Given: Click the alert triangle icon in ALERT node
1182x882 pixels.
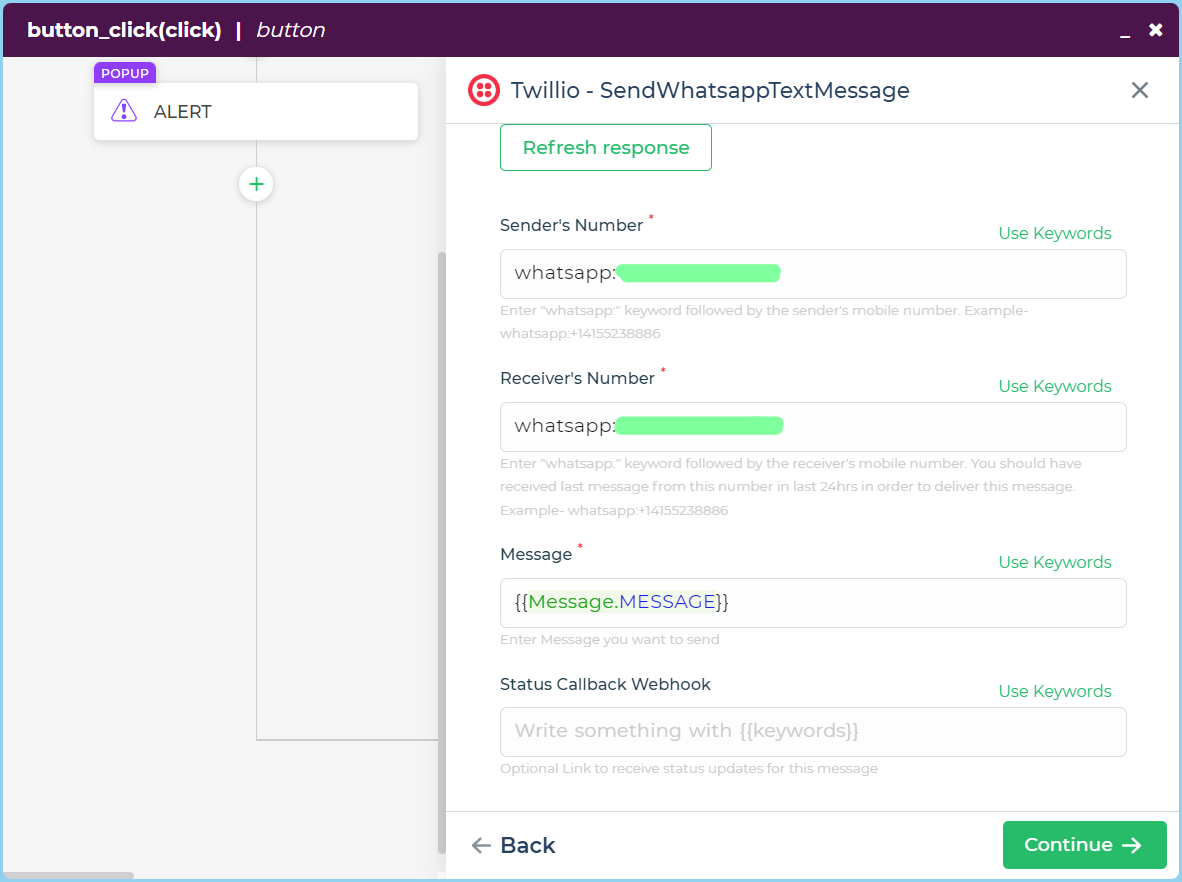Looking at the screenshot, I should [123, 111].
